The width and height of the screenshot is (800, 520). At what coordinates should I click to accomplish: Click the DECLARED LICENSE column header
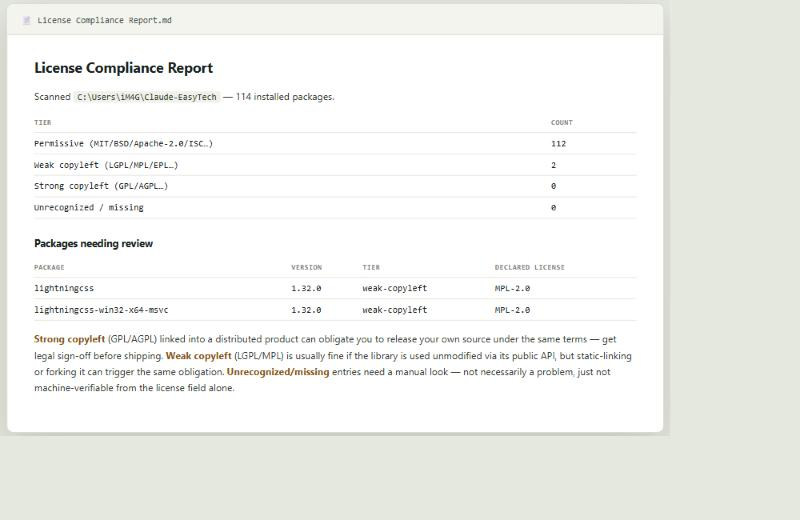(x=530, y=267)
